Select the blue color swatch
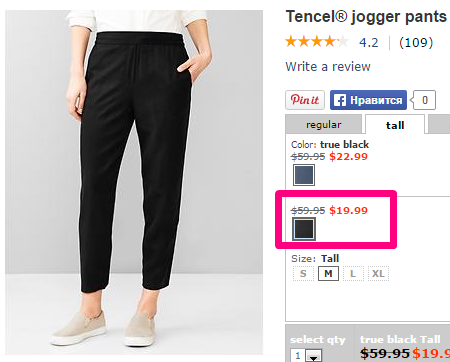Image resolution: width=450 pixels, height=362 pixels. [x=304, y=175]
